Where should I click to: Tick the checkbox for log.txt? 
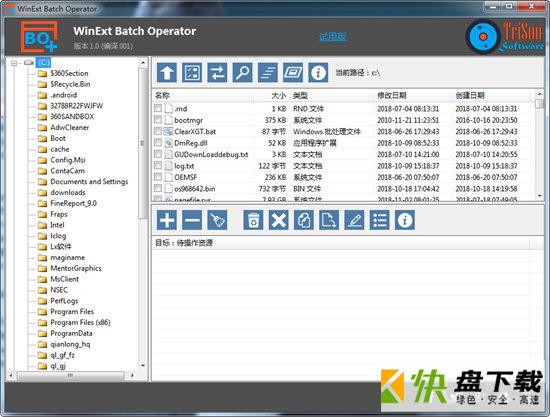pos(158,165)
